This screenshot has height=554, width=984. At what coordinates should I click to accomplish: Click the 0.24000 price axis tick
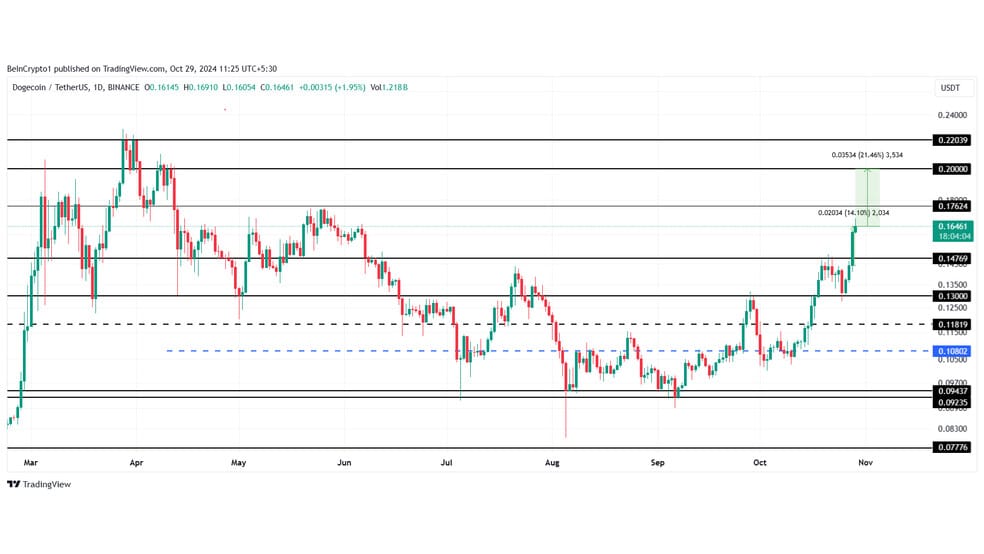point(952,115)
